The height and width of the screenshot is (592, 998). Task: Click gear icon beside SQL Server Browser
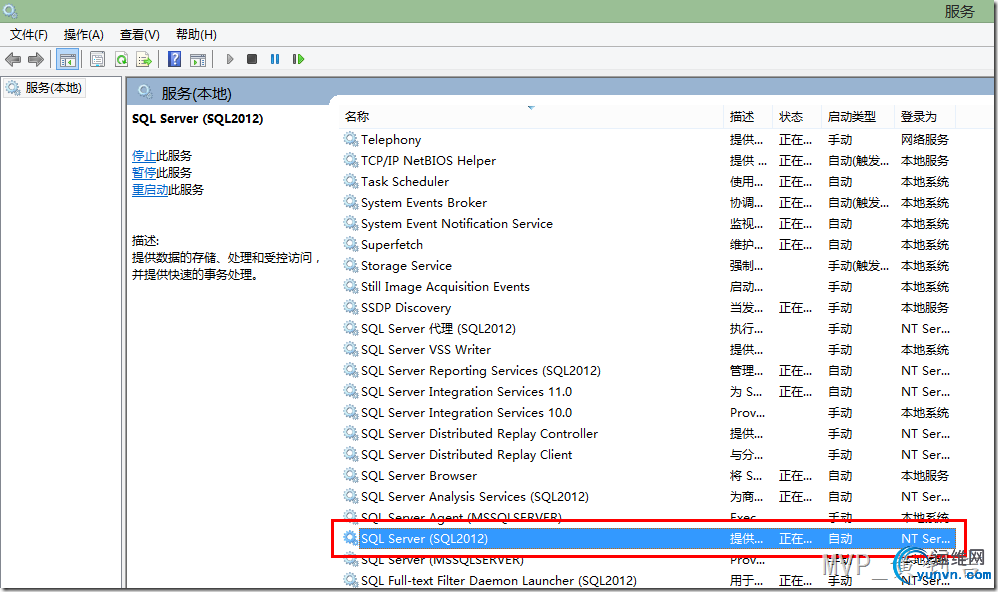(350, 475)
